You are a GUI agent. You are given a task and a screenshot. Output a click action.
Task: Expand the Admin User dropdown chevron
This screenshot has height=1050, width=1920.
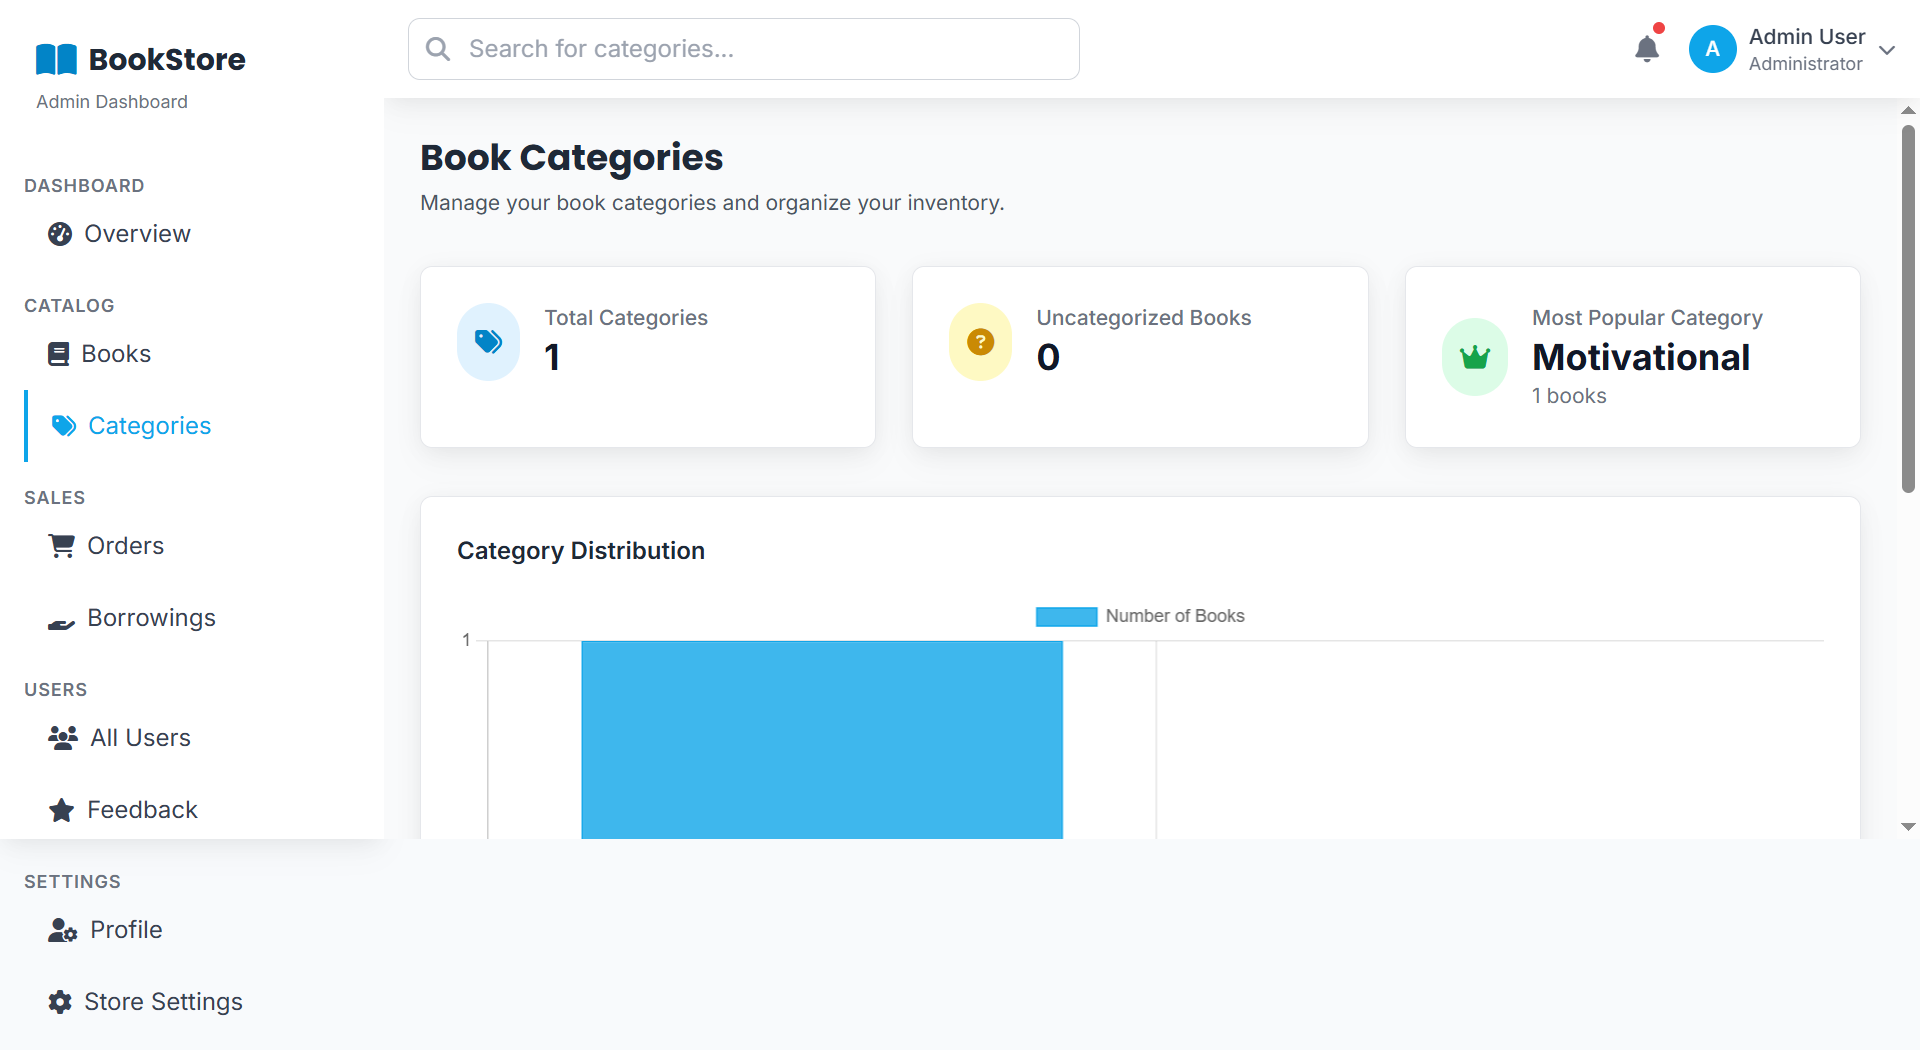coord(1887,50)
